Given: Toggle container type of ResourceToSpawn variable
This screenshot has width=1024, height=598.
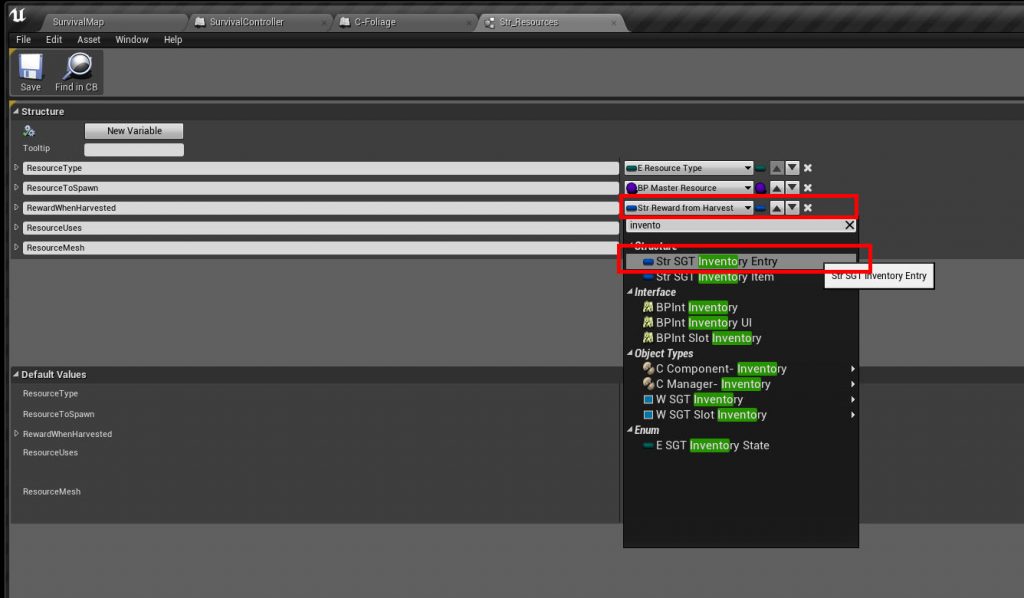Looking at the screenshot, I should [761, 188].
